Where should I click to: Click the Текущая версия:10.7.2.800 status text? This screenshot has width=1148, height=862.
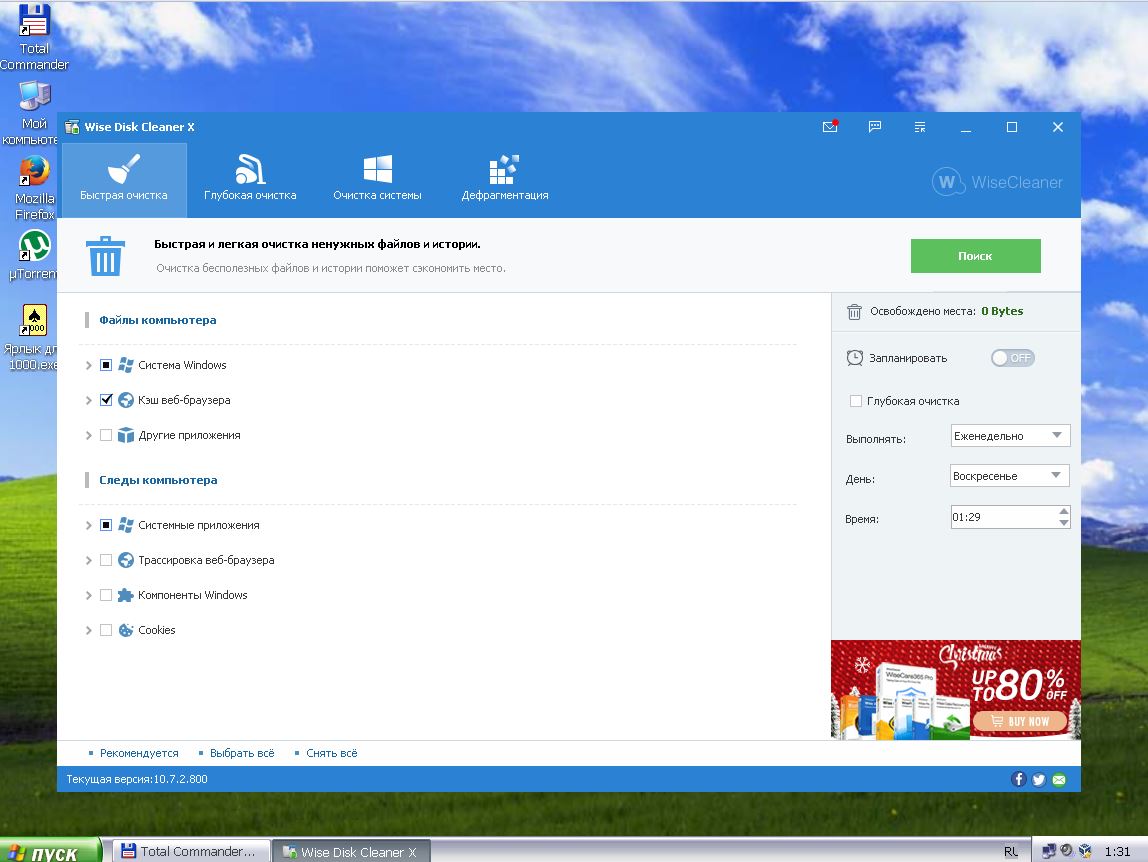137,779
